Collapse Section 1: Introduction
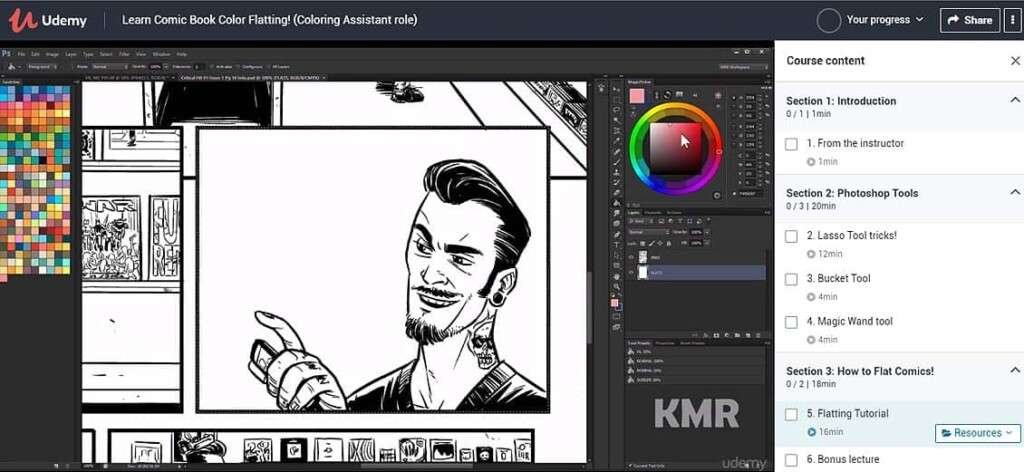The image size is (1024, 472). 1014,100
